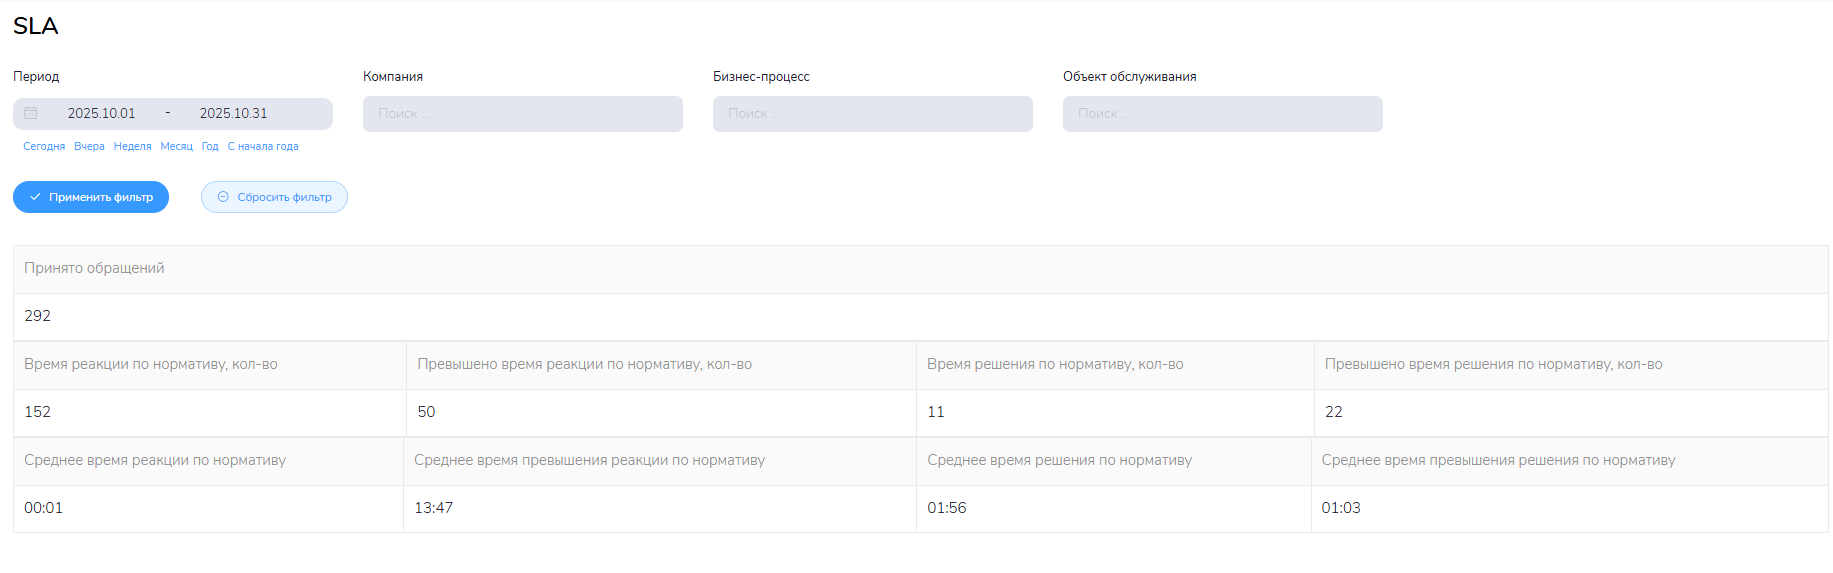Click the exceeded reaction time count 50
Viewport: 1833px width, 573px height.
click(x=426, y=412)
